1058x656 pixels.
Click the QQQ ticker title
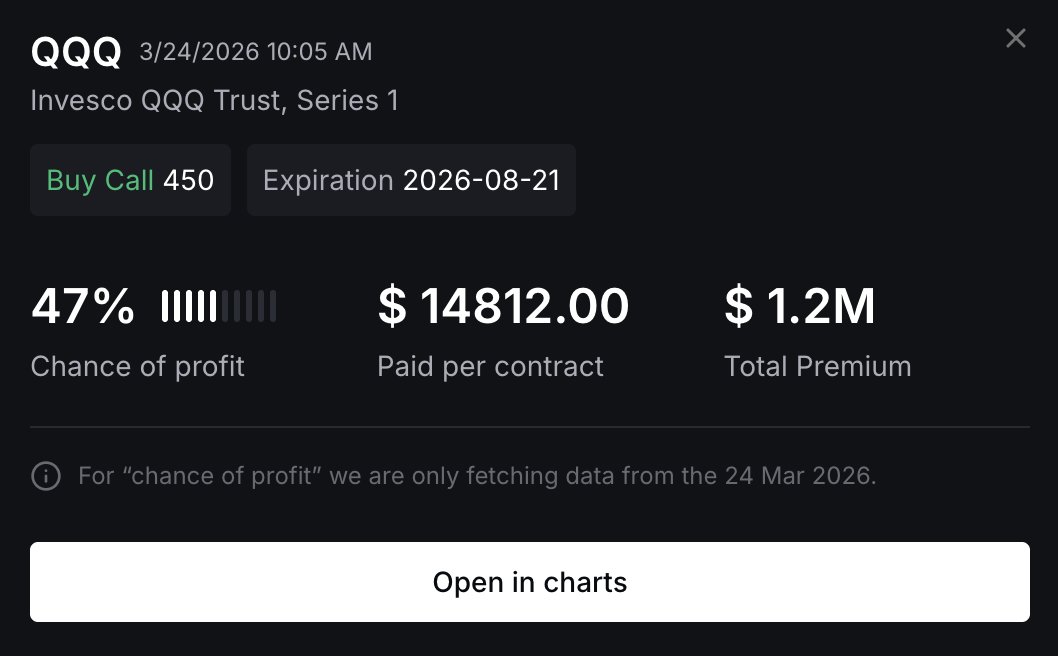pyautogui.click(x=76, y=51)
